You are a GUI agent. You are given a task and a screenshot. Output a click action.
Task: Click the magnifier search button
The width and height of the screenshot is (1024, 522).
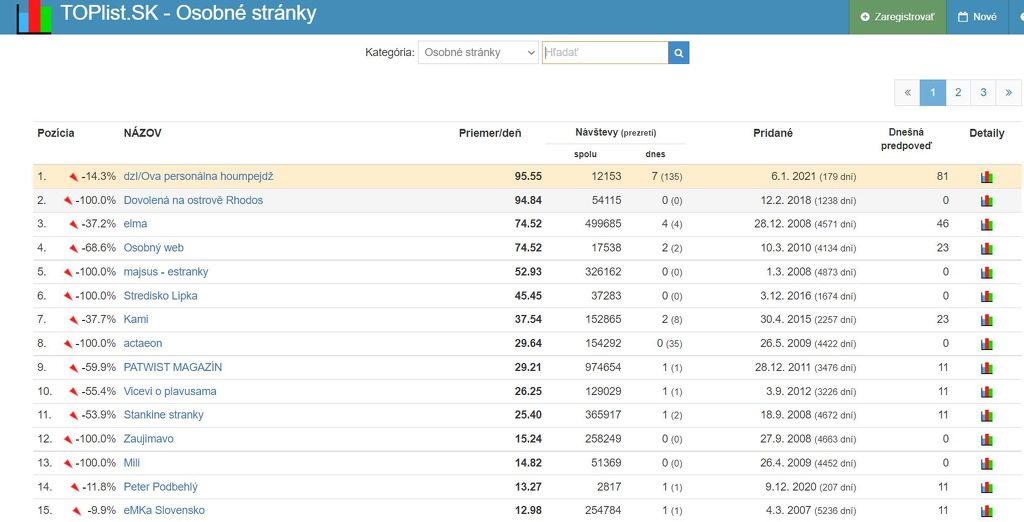(678, 53)
